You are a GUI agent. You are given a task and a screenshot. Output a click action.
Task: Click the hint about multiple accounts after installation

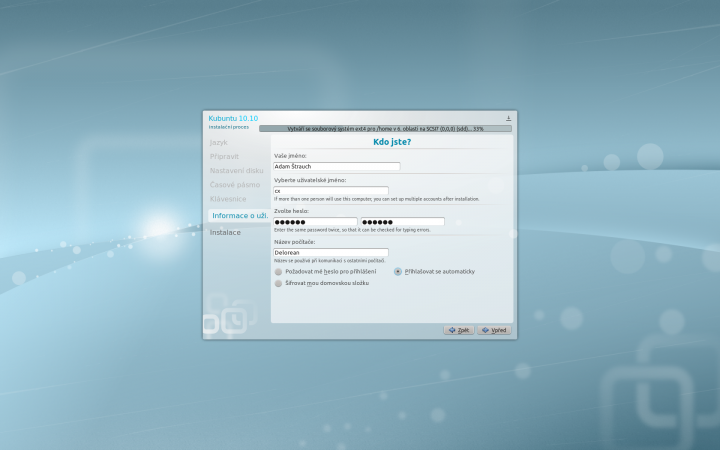pyautogui.click(x=377, y=199)
